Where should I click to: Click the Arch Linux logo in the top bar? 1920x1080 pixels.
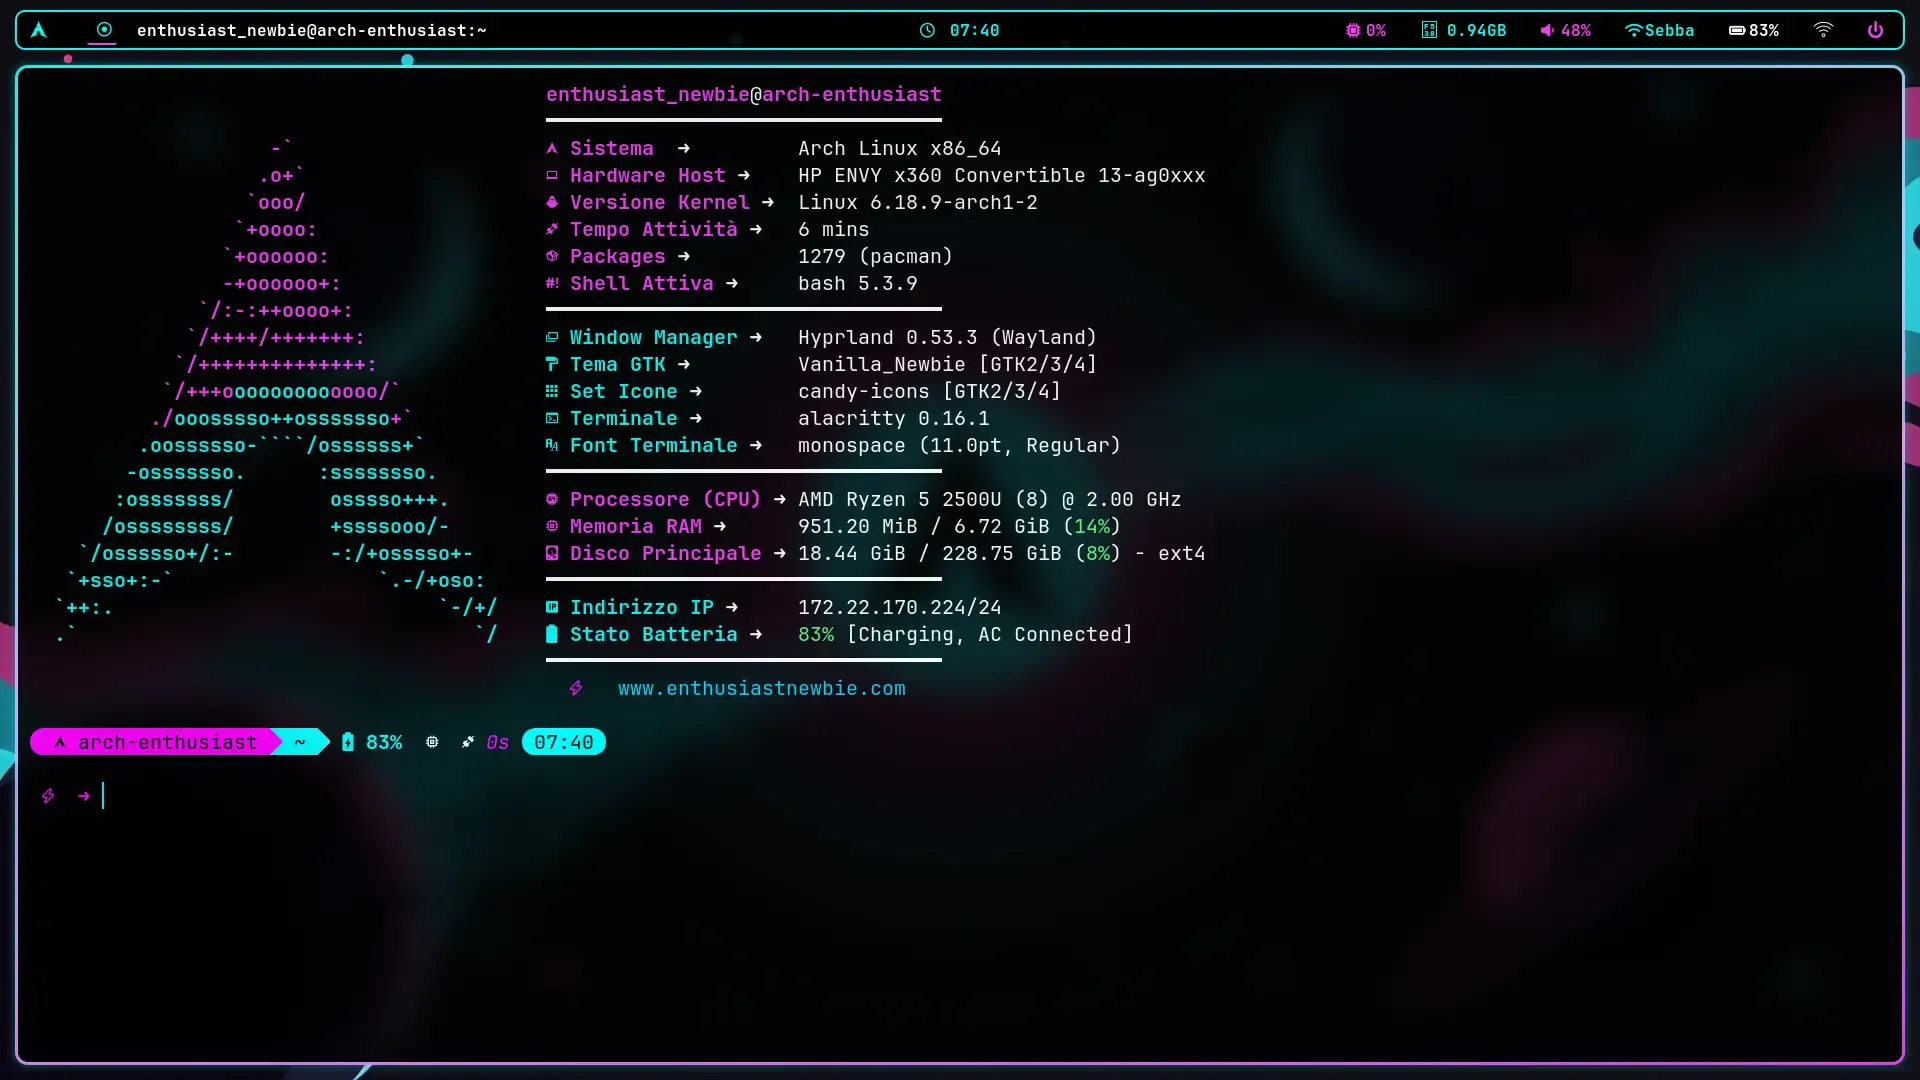39,30
